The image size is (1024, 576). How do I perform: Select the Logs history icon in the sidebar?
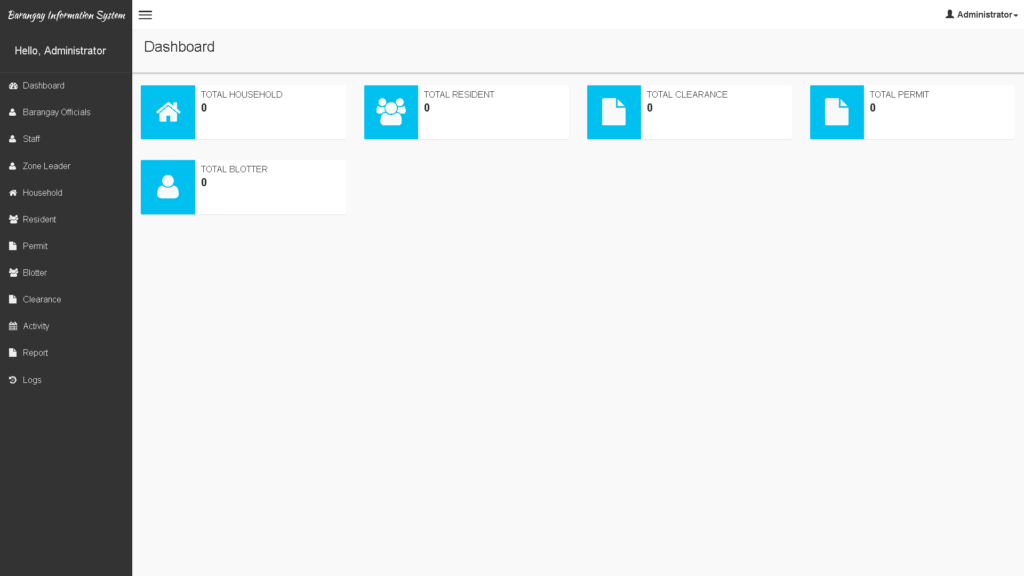[12, 379]
